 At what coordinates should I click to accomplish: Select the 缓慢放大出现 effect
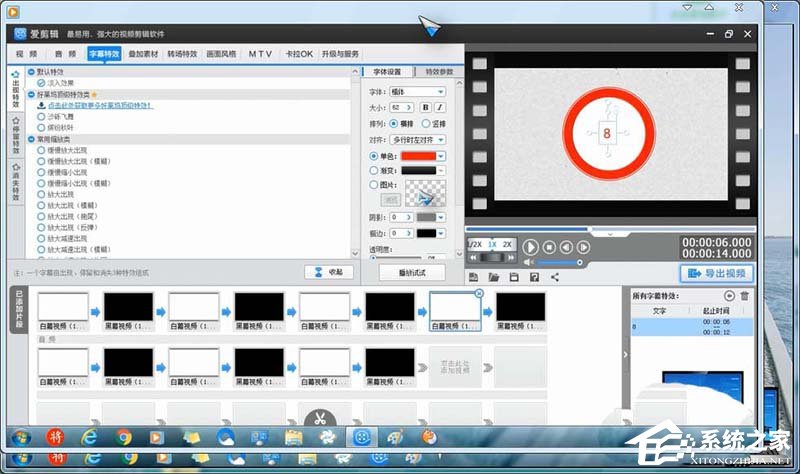pos(62,150)
